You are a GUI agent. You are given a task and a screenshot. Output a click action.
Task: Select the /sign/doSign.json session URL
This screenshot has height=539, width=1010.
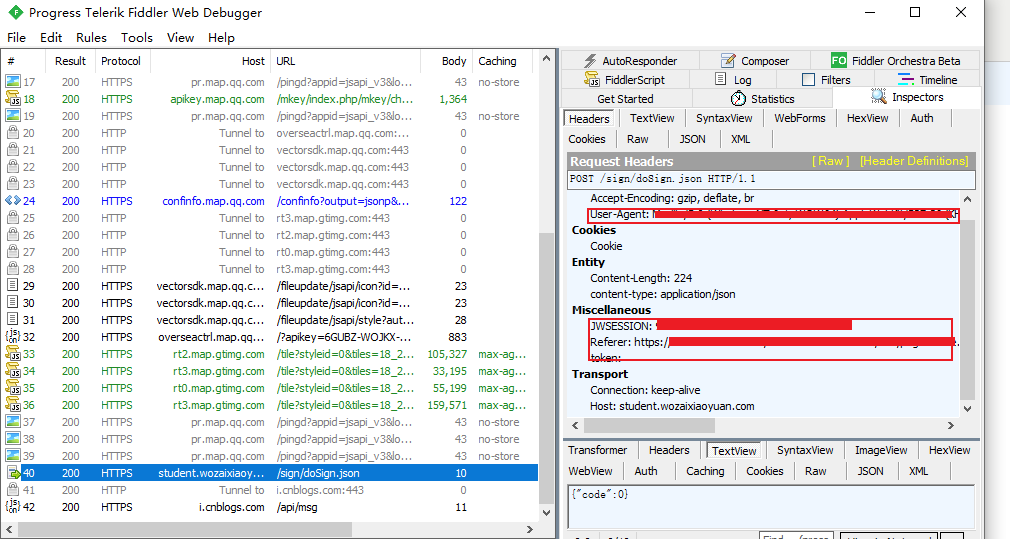coord(318,473)
